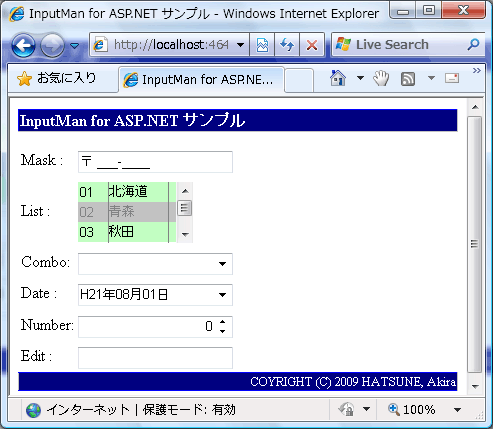
Task: Expand the Home button dropdown arrow
Action: pos(360,78)
